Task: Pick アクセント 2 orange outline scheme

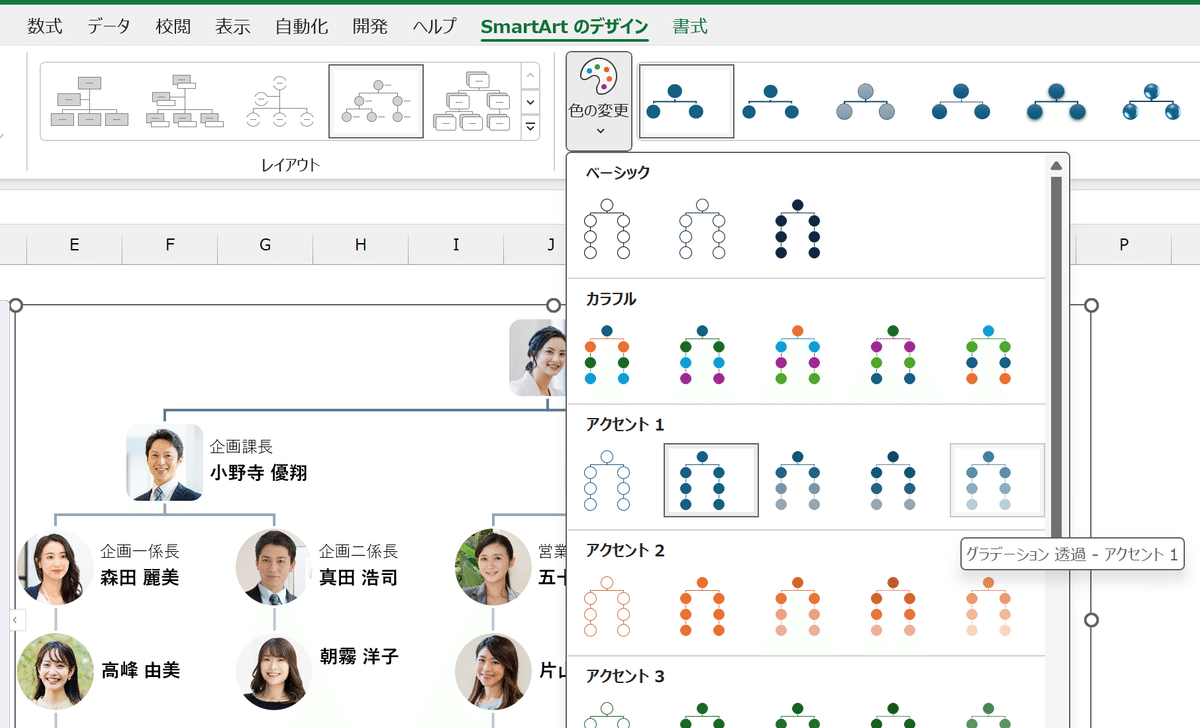Action: click(x=607, y=607)
